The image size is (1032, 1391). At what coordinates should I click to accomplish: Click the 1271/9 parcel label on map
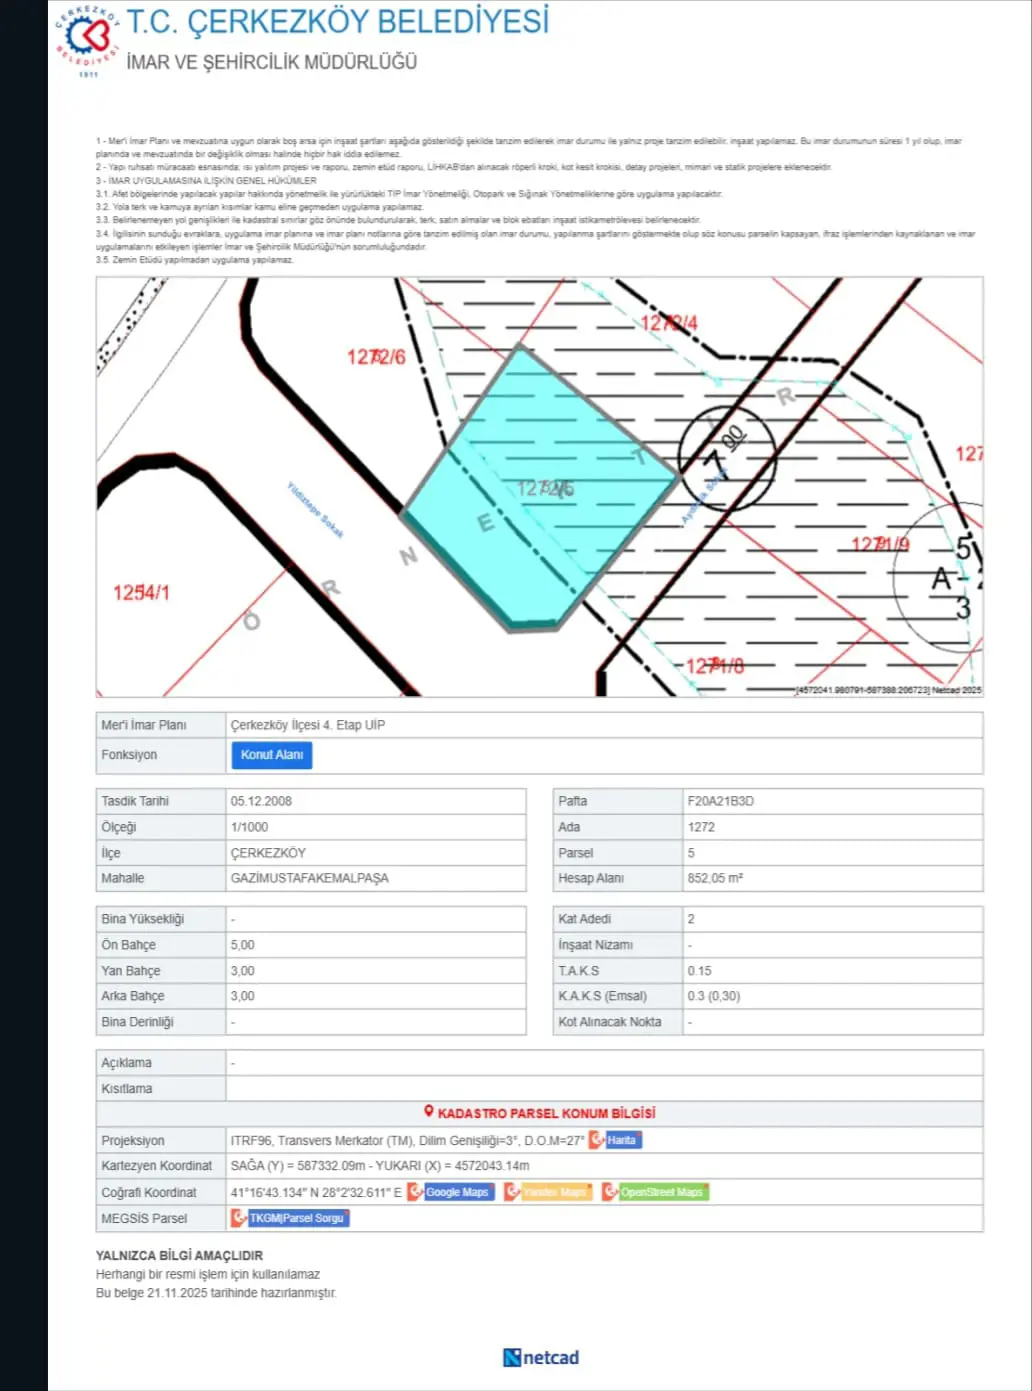click(x=880, y=545)
